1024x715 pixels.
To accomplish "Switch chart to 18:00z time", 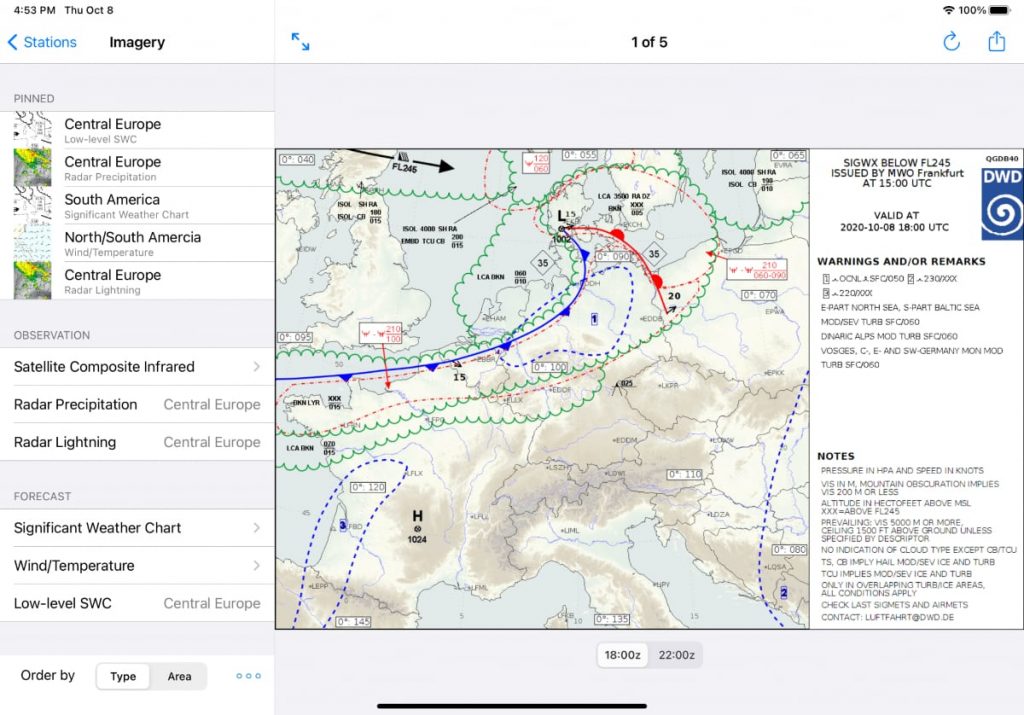I will tap(622, 655).
